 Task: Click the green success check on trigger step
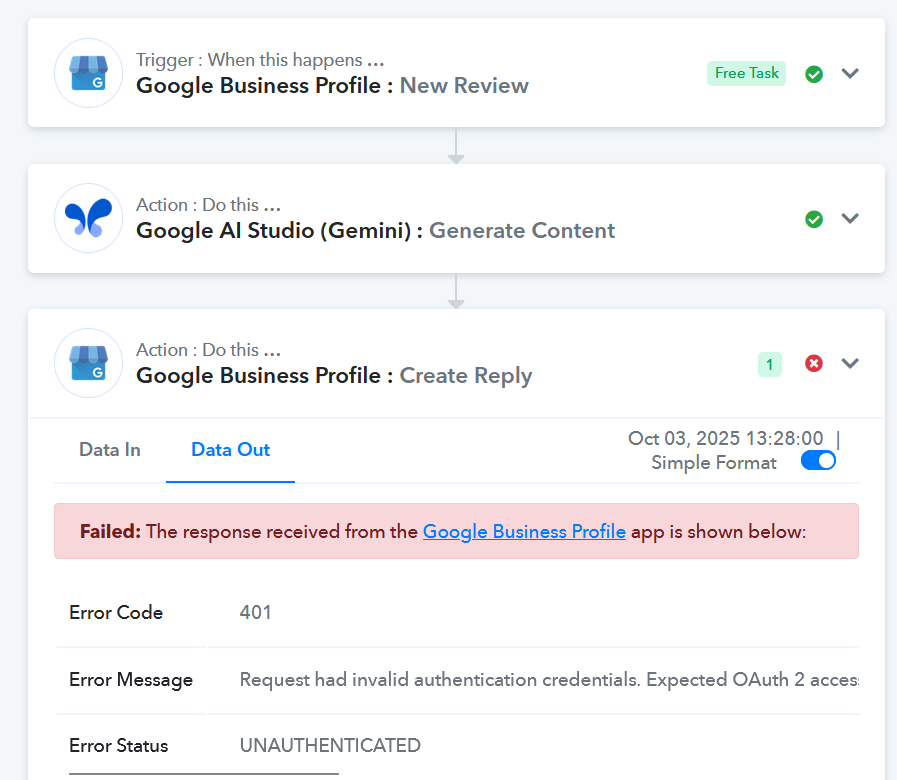tap(814, 74)
